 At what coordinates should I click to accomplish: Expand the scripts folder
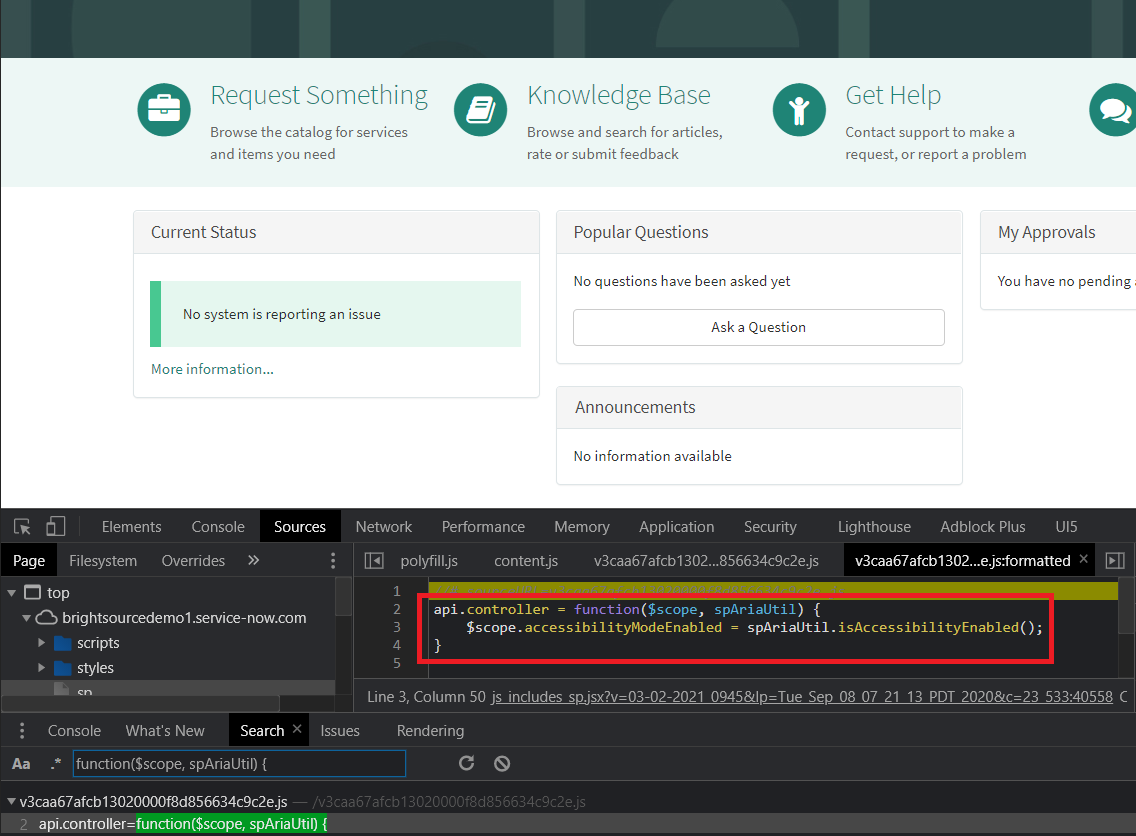[x=43, y=643]
